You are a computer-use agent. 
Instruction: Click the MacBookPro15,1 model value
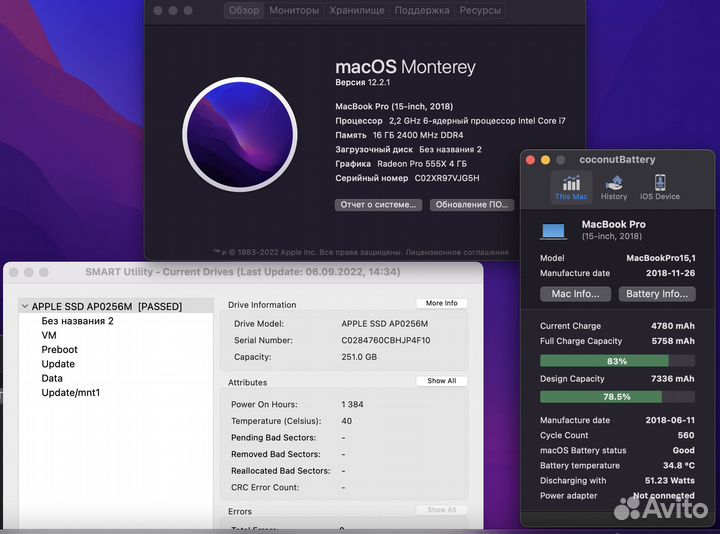tap(661, 258)
